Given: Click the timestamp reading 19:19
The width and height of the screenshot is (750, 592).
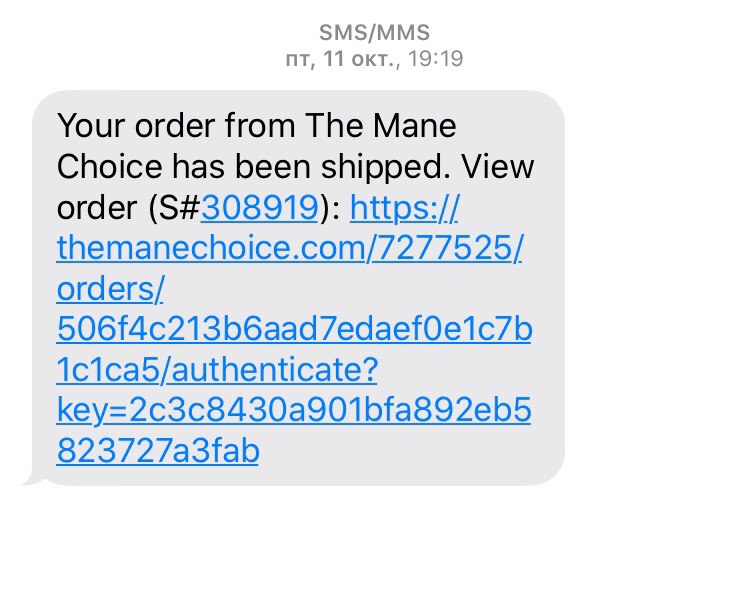Looking at the screenshot, I should pos(436,58).
